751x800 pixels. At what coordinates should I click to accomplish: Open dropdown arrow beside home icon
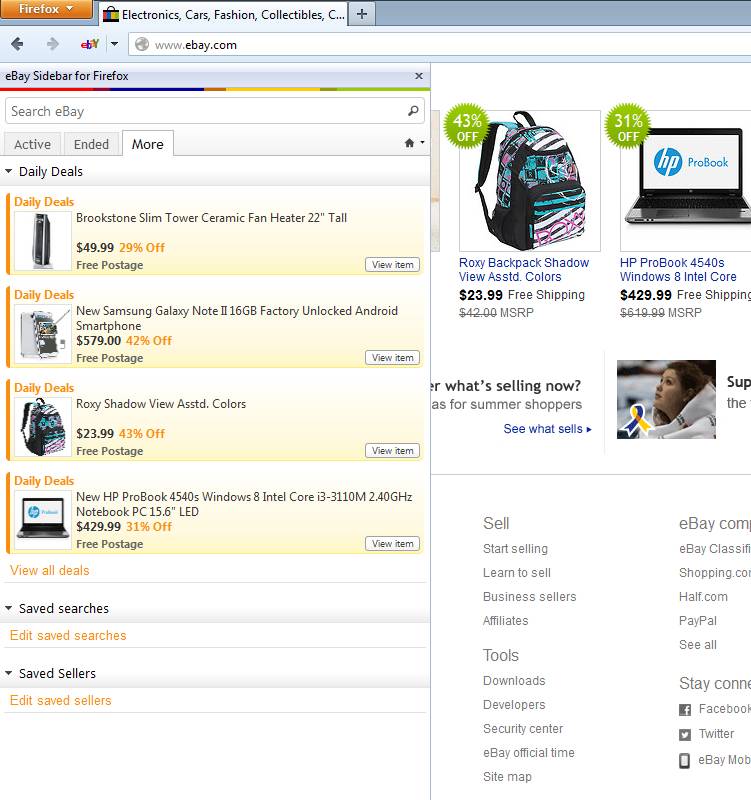click(x=422, y=142)
